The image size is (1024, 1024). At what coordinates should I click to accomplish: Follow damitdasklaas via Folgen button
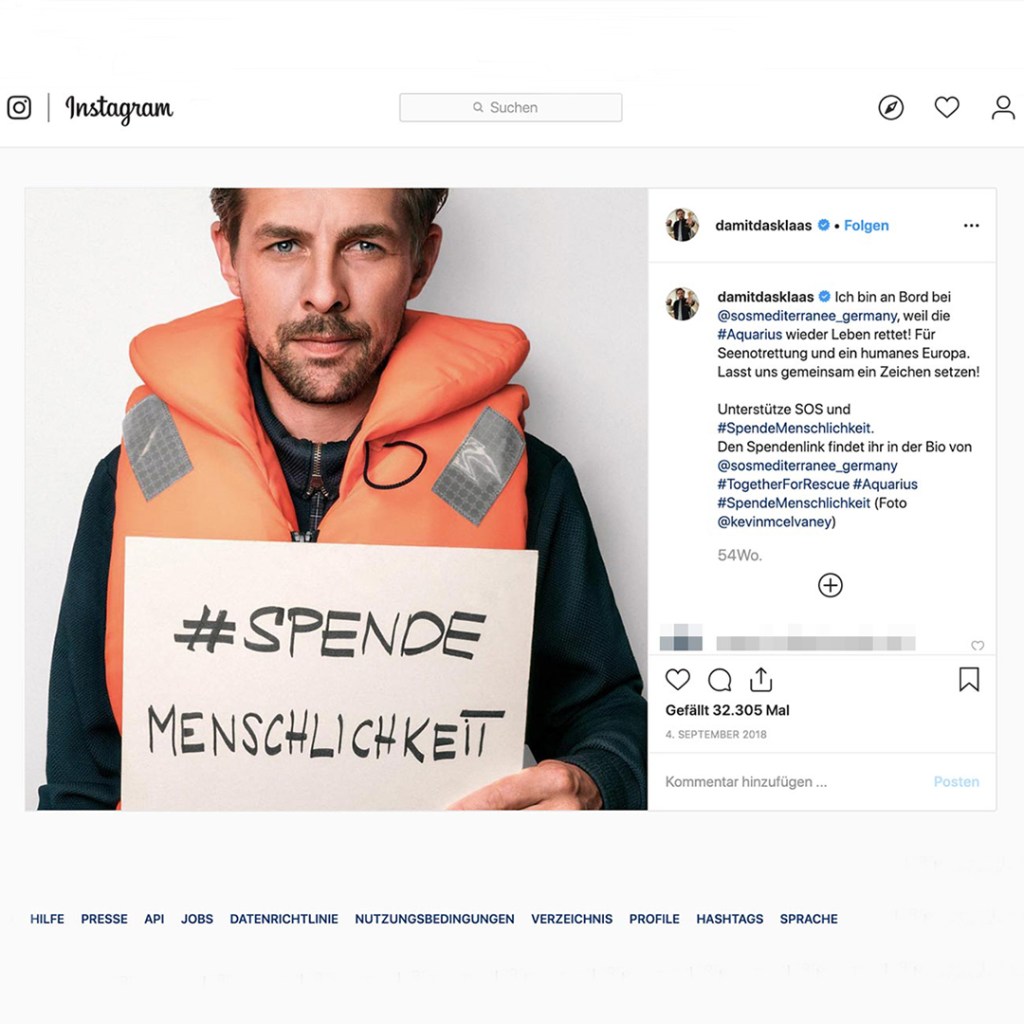coord(866,226)
